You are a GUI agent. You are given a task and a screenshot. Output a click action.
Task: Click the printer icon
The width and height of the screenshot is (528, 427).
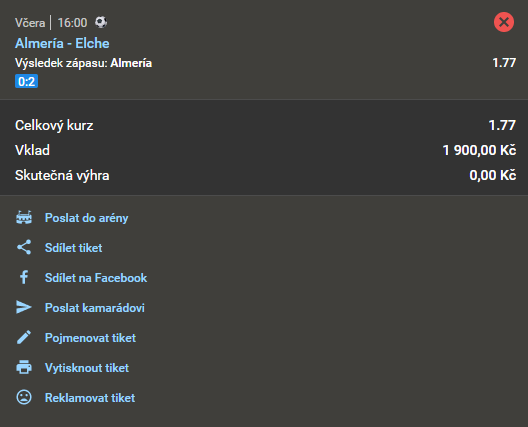pos(24,367)
